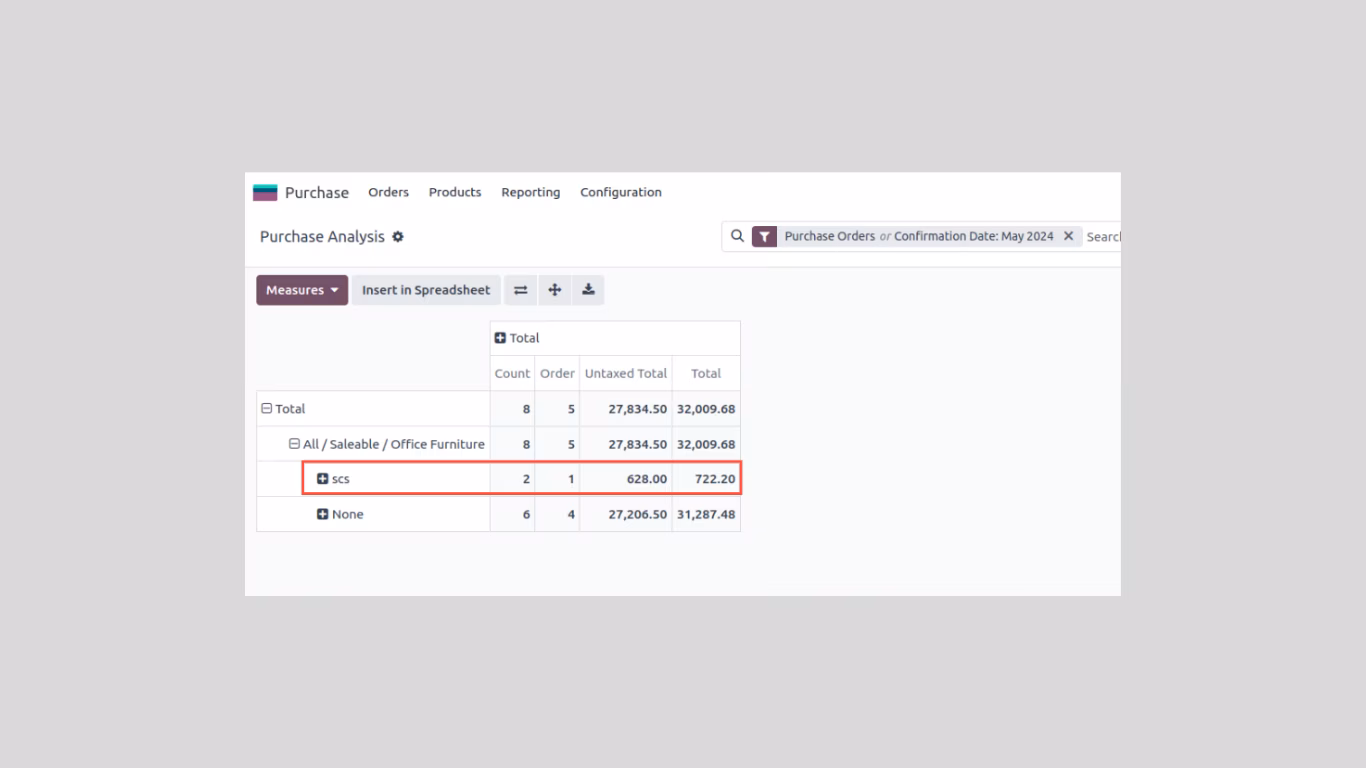Image resolution: width=1366 pixels, height=768 pixels.
Task: Click the Purchase app logo icon
Action: 265,193
